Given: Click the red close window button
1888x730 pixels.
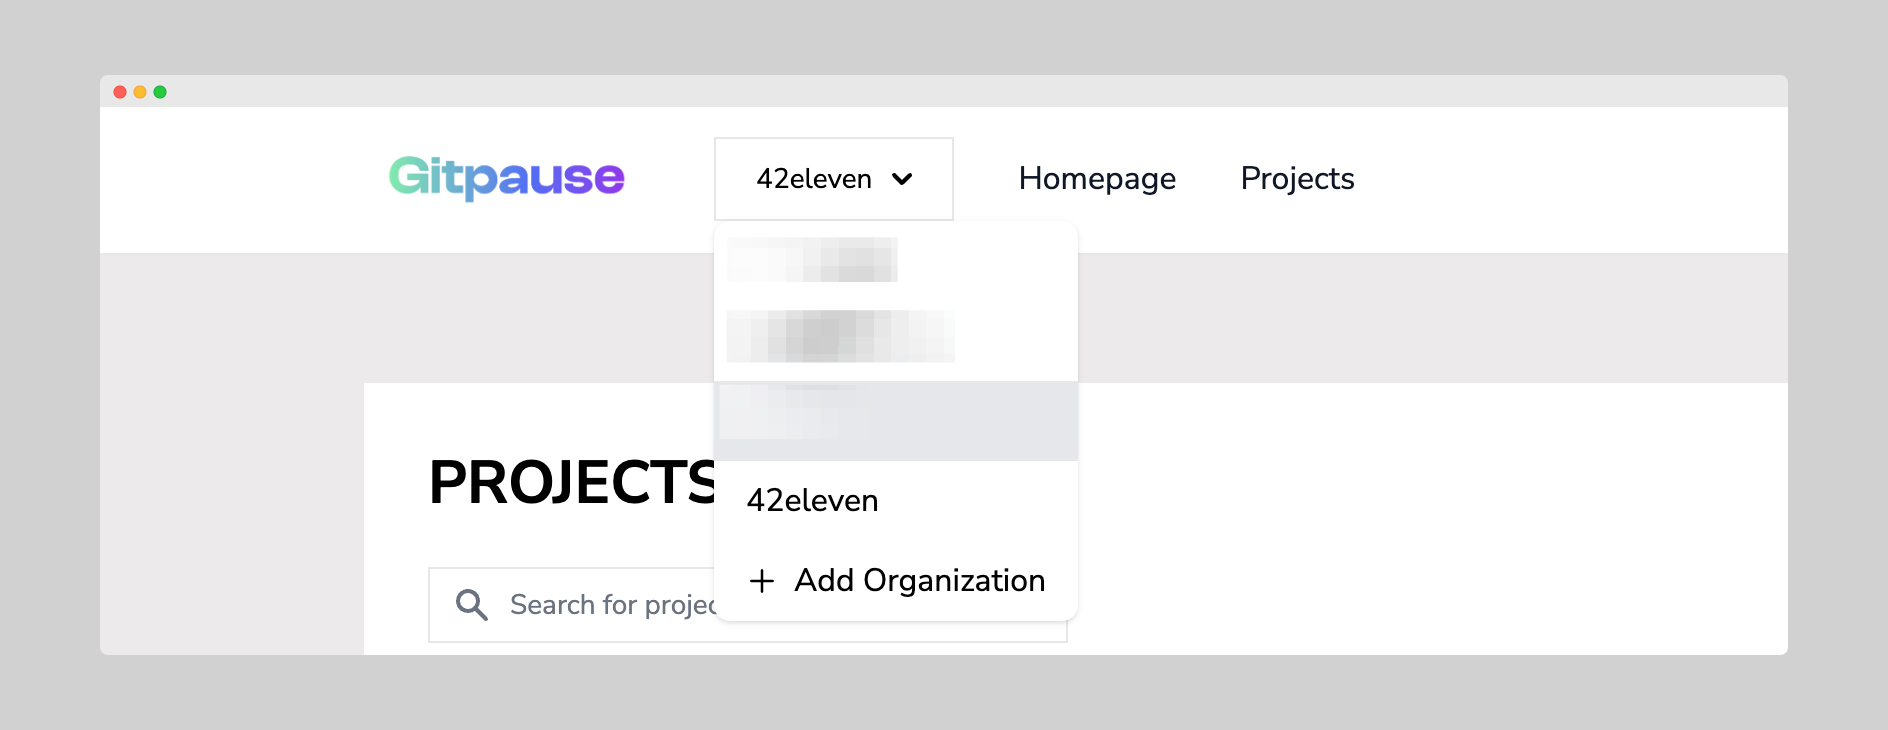Looking at the screenshot, I should tap(120, 92).
